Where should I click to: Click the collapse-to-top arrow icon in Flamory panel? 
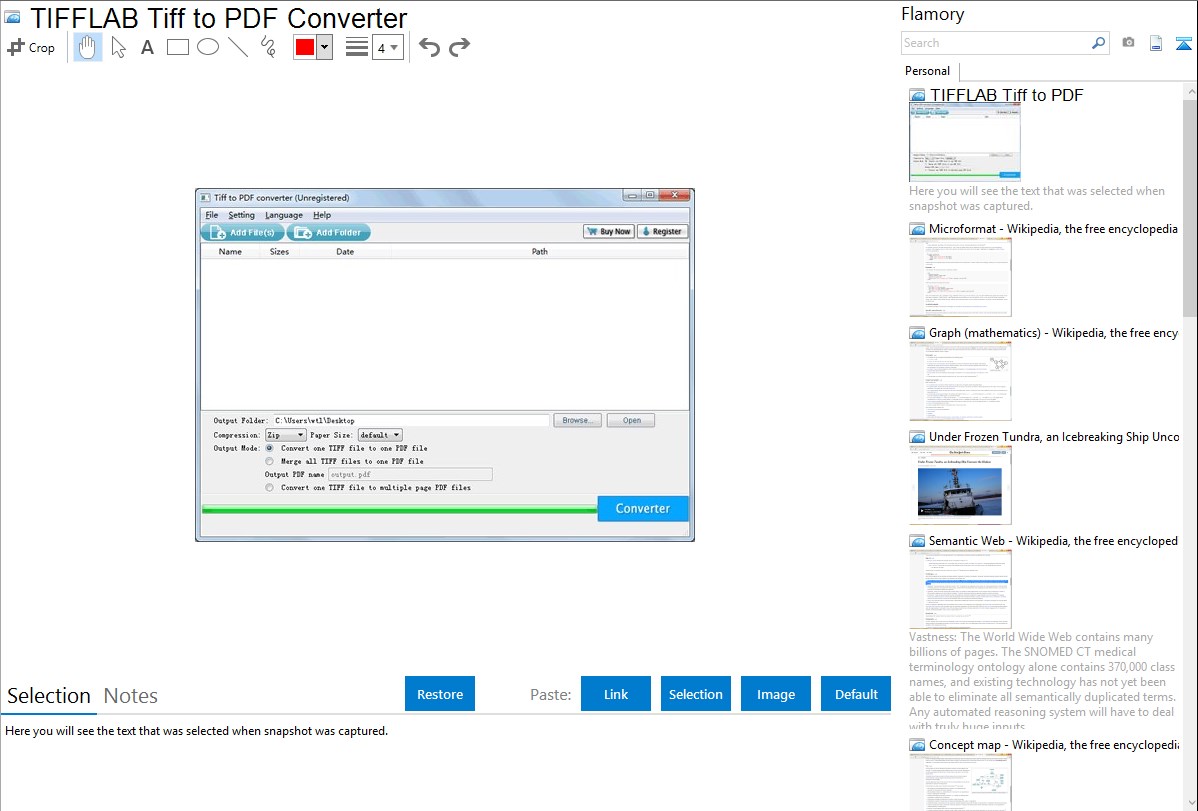[x=1183, y=44]
